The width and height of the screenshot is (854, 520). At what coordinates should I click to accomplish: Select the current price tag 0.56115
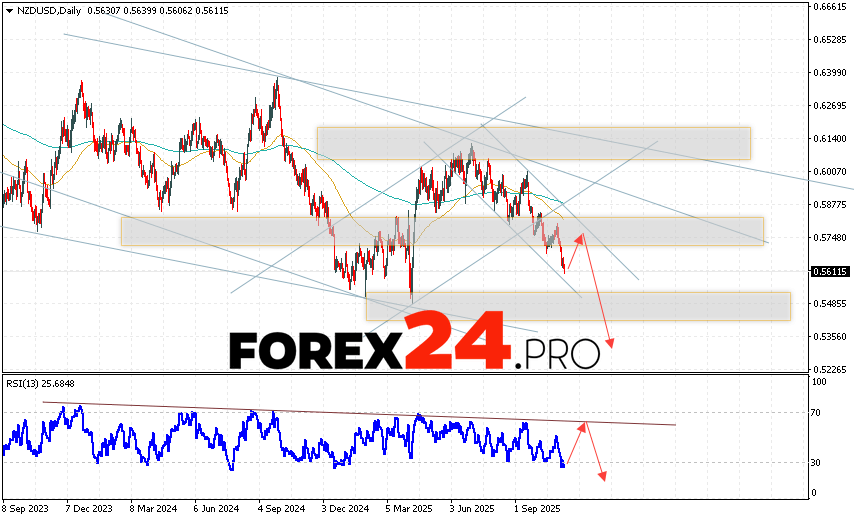[x=831, y=271]
